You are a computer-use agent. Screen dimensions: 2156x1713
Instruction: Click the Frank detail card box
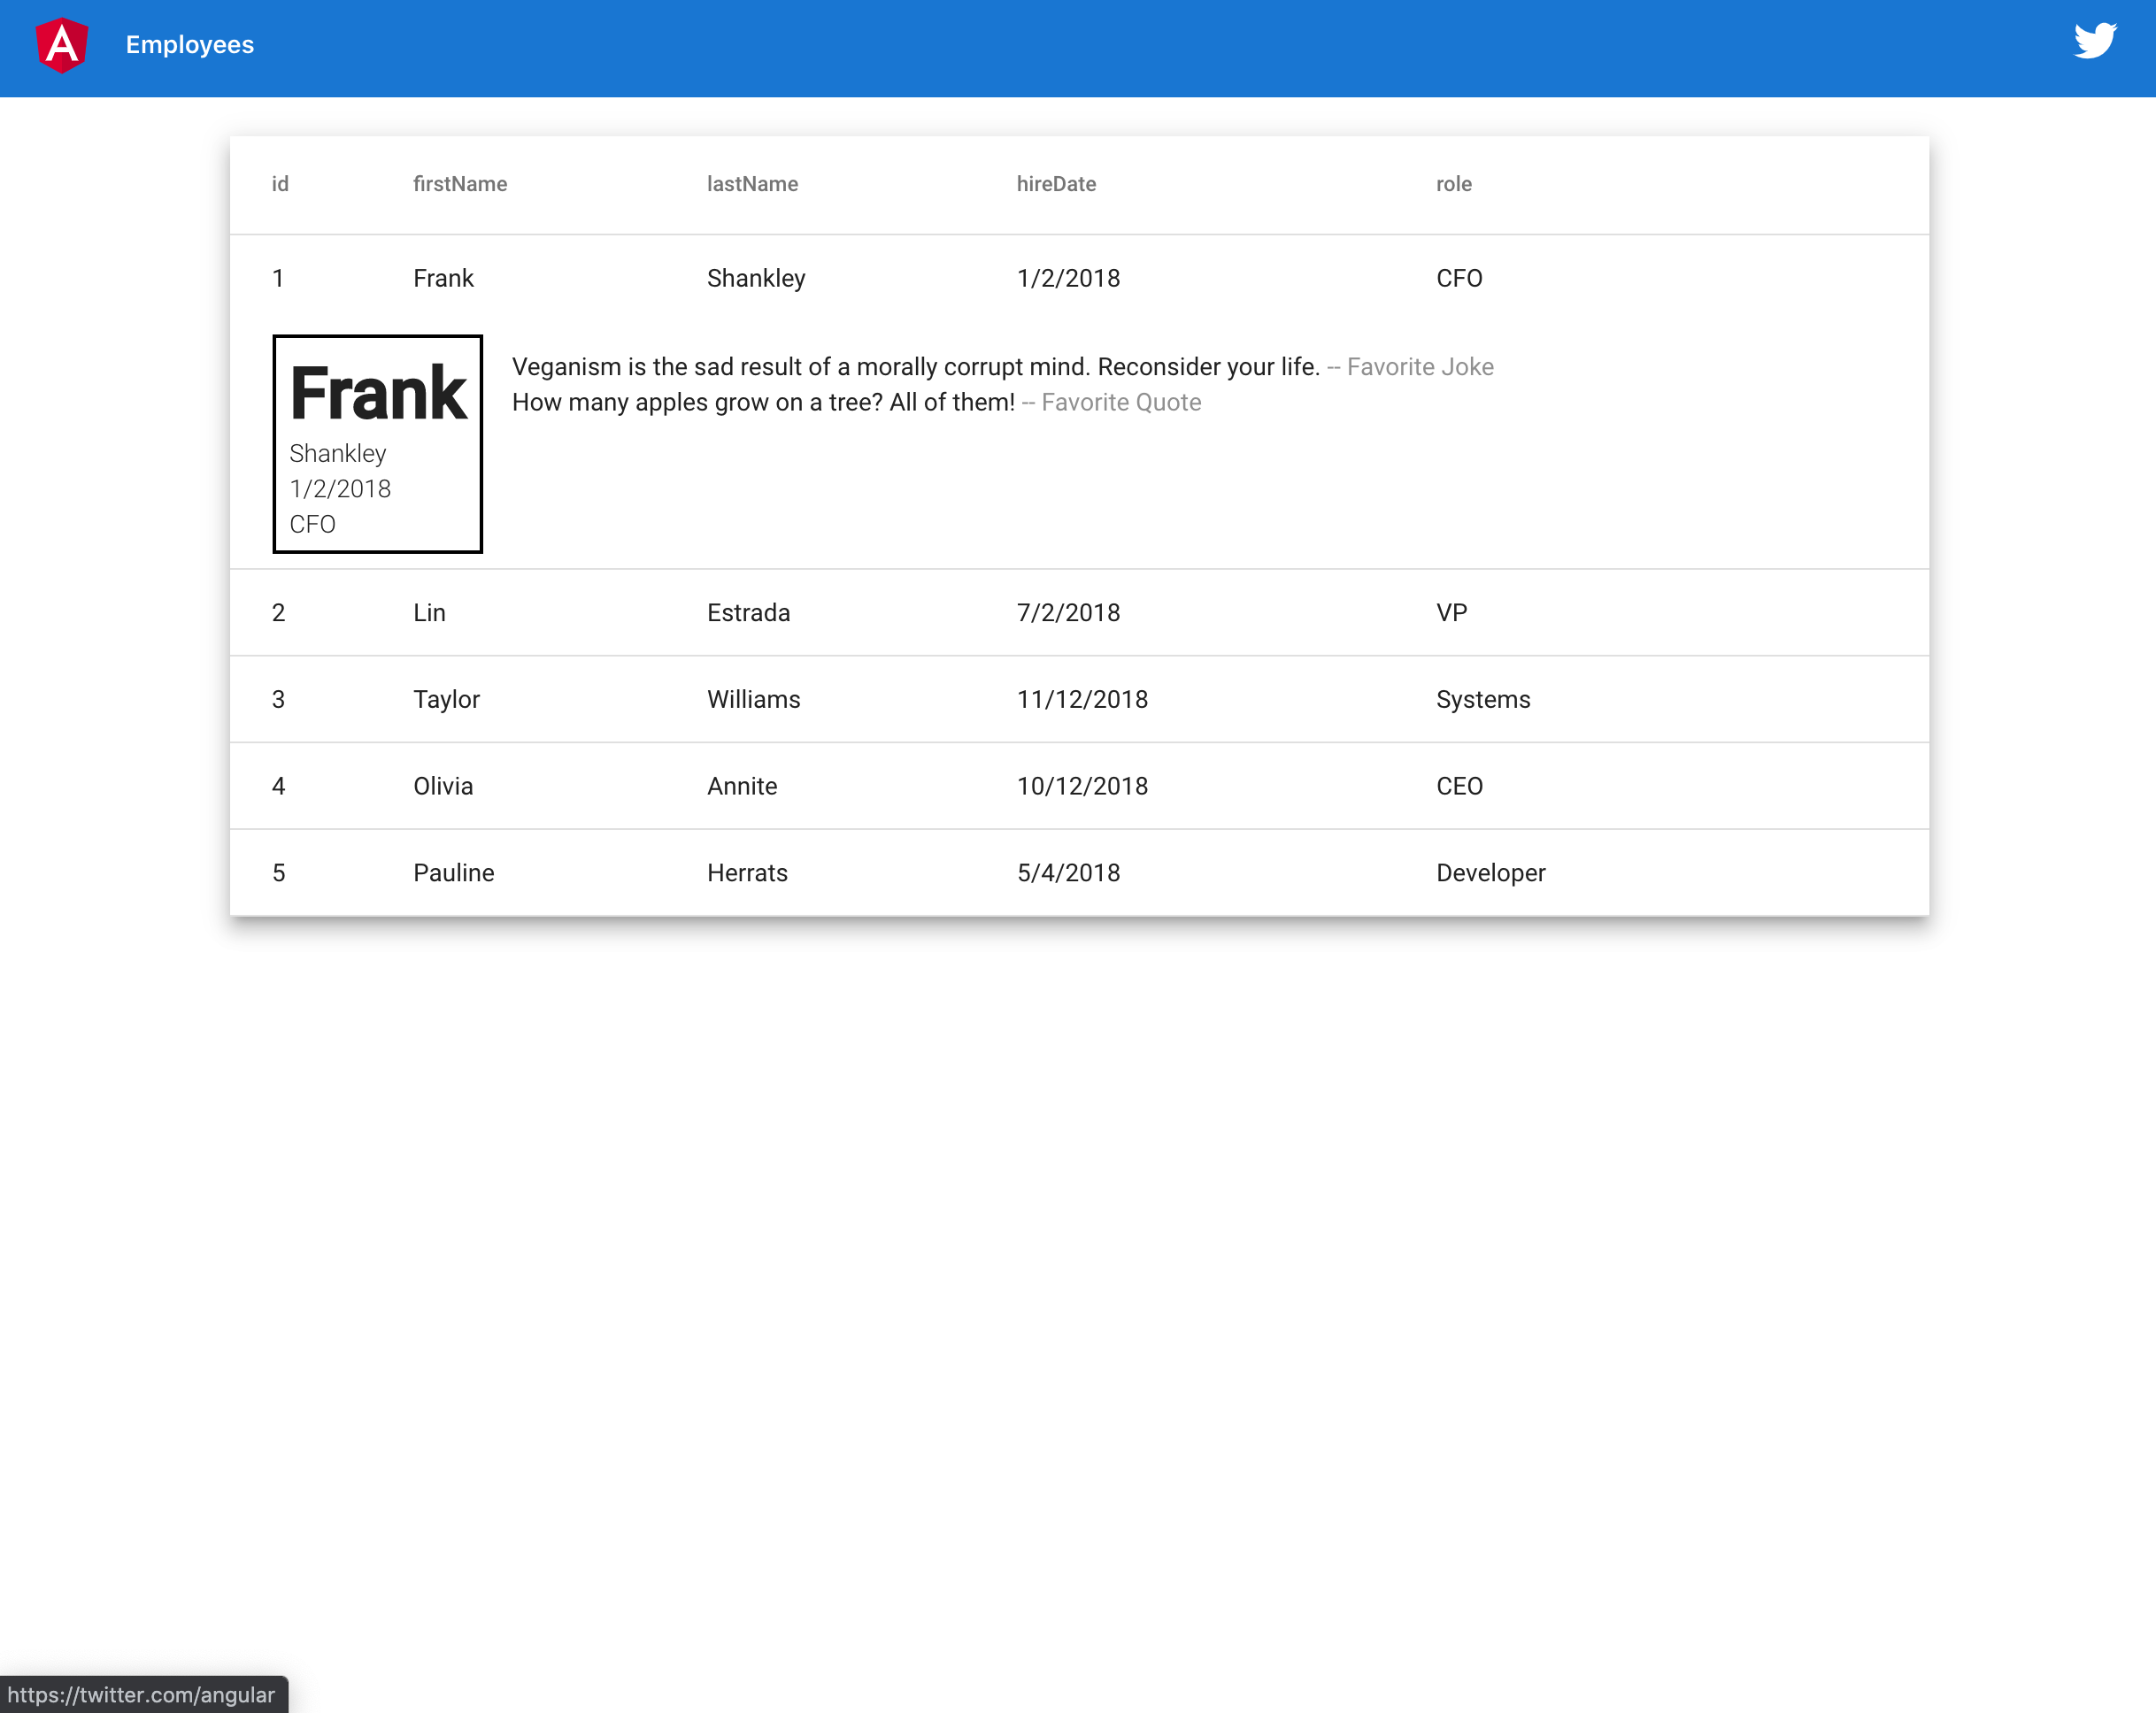coord(377,444)
